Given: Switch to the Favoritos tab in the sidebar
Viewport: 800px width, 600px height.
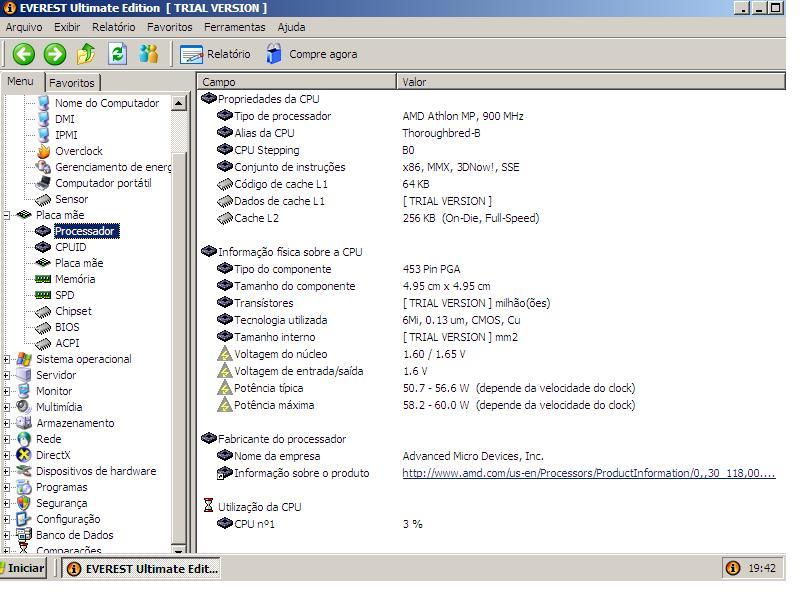Looking at the screenshot, I should [x=72, y=83].
